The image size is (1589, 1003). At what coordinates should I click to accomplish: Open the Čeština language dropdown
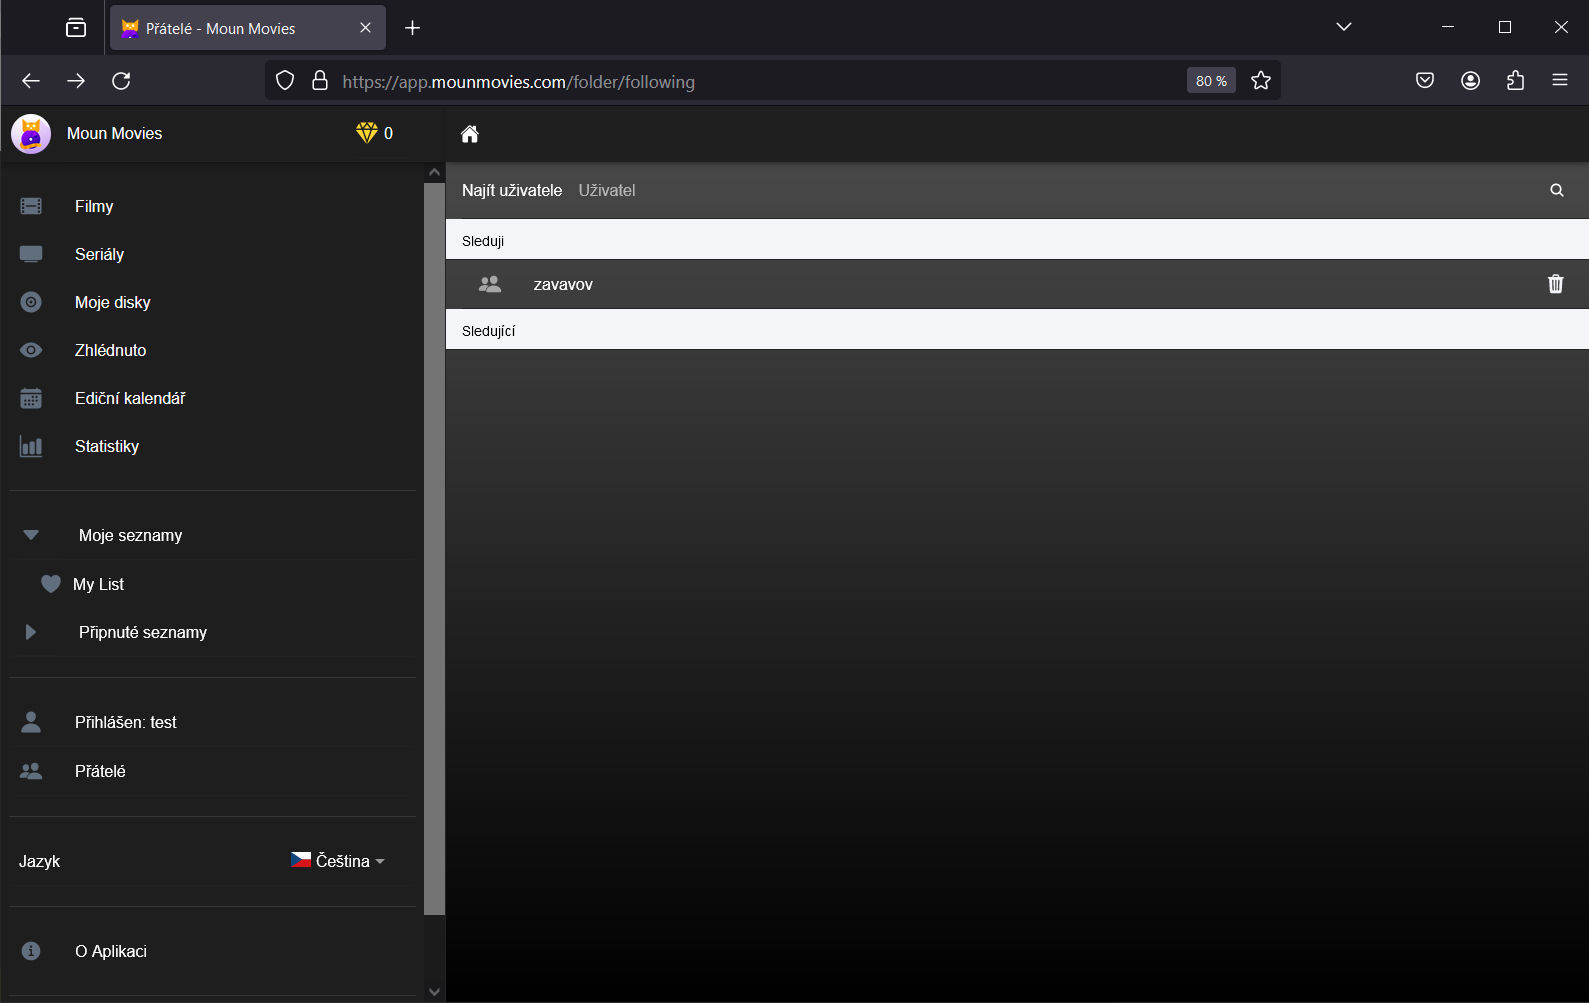(338, 861)
